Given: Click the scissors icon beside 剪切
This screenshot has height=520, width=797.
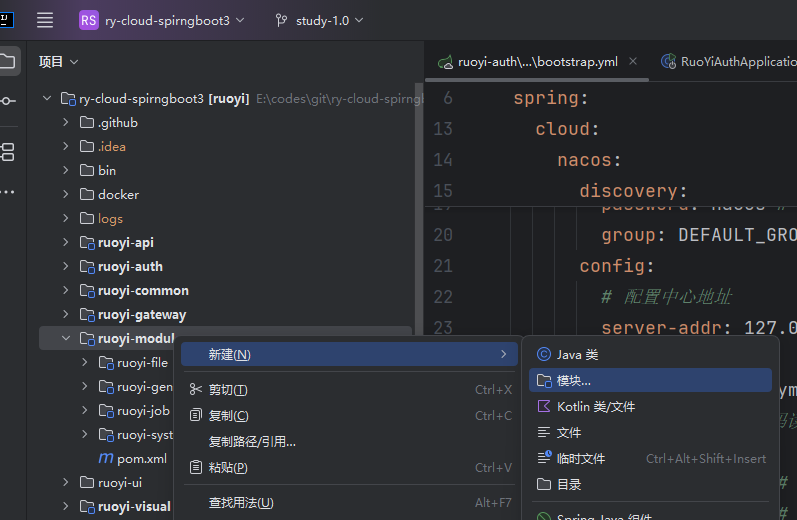Looking at the screenshot, I should click(x=196, y=390).
